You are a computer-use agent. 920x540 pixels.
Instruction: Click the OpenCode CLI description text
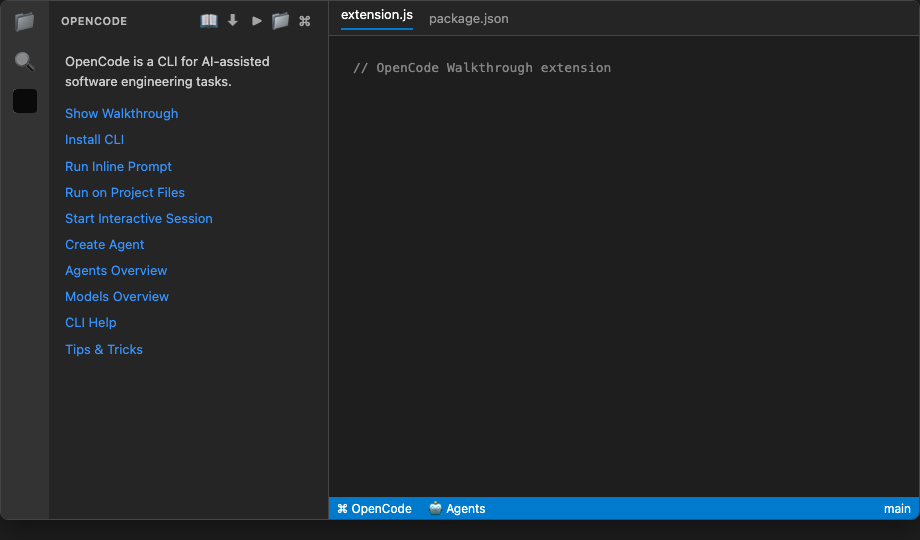(x=167, y=72)
